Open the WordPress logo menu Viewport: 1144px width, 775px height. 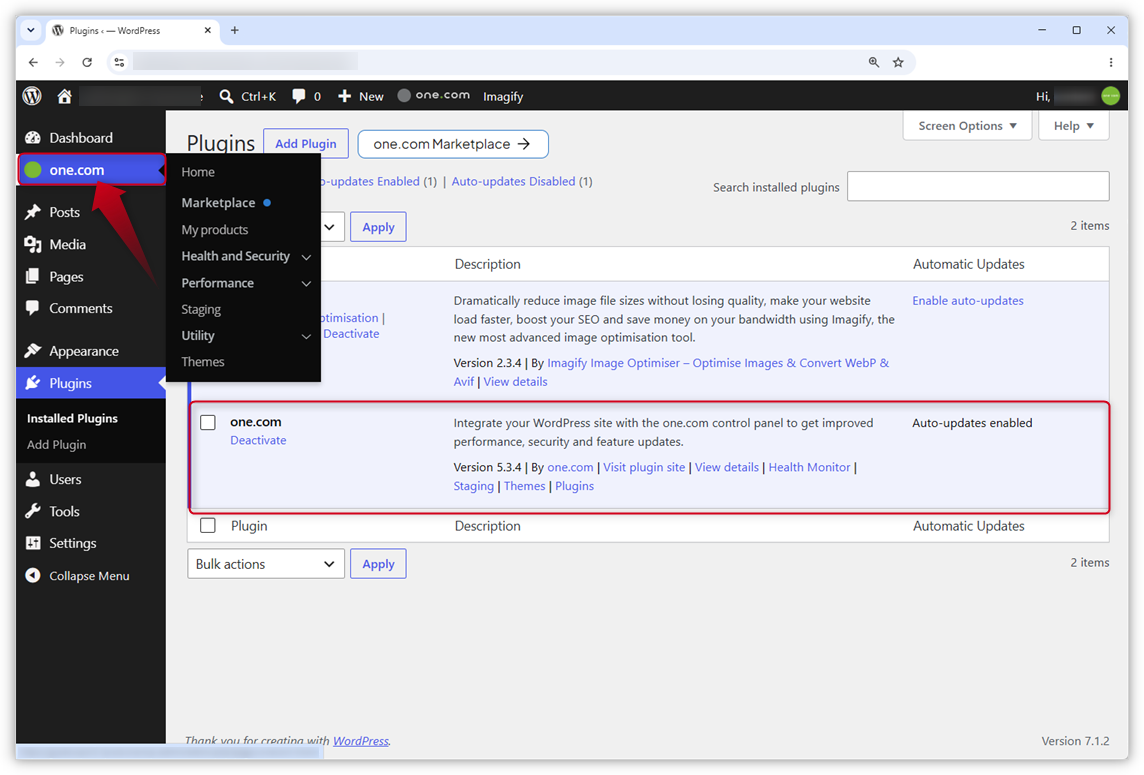click(32, 96)
